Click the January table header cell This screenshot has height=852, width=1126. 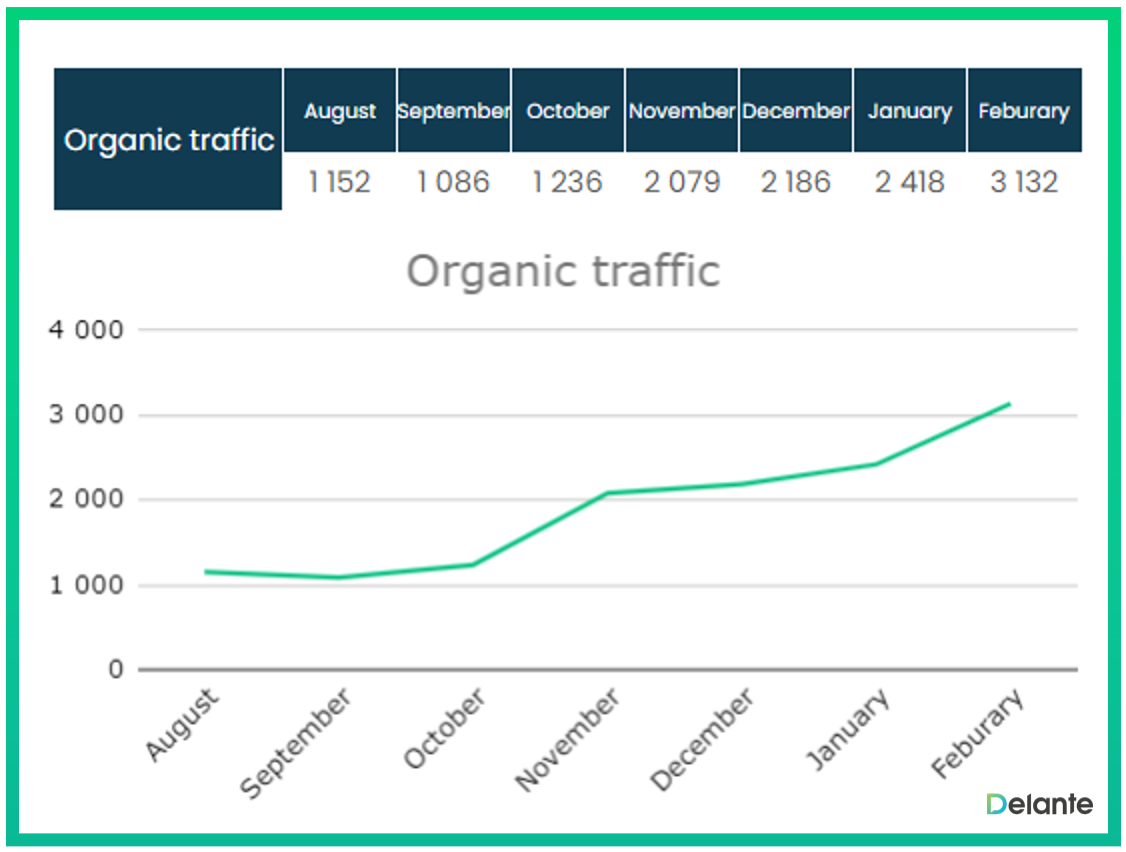[x=910, y=111]
